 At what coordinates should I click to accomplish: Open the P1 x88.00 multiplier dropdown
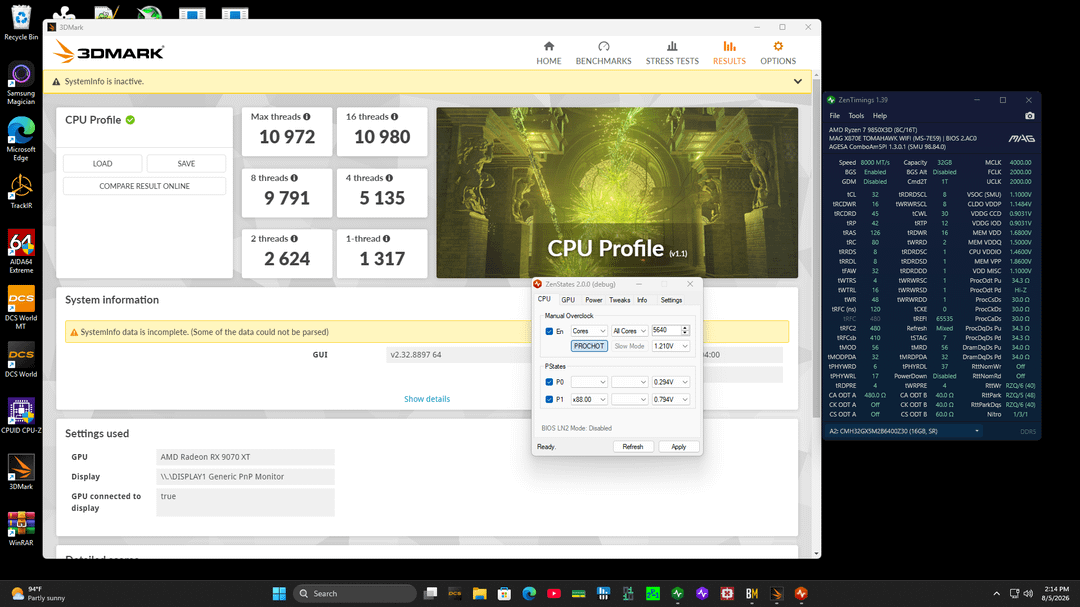(589, 400)
